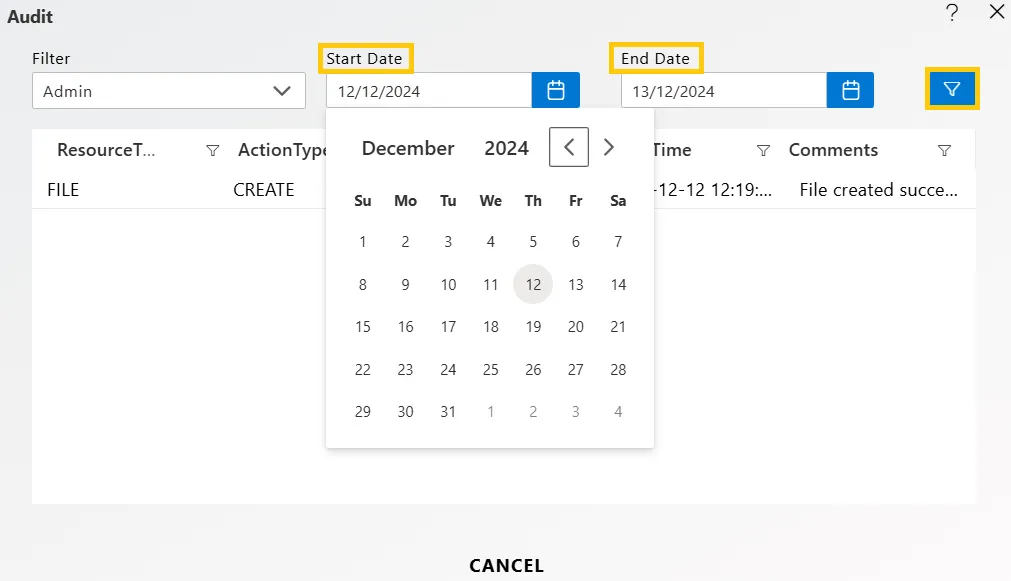Select December month header in calendar
This screenshot has height=581, width=1011.
(x=408, y=148)
